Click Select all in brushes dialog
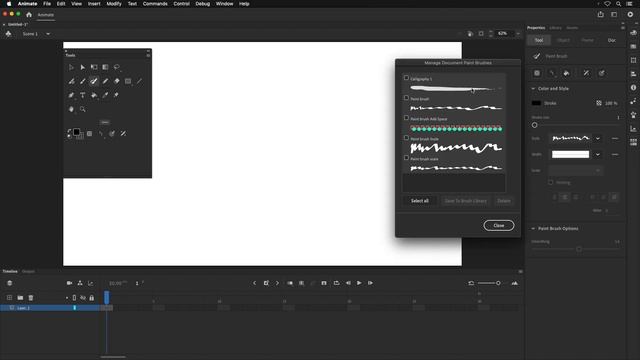Screen dimensions: 640x360 tap(420, 201)
